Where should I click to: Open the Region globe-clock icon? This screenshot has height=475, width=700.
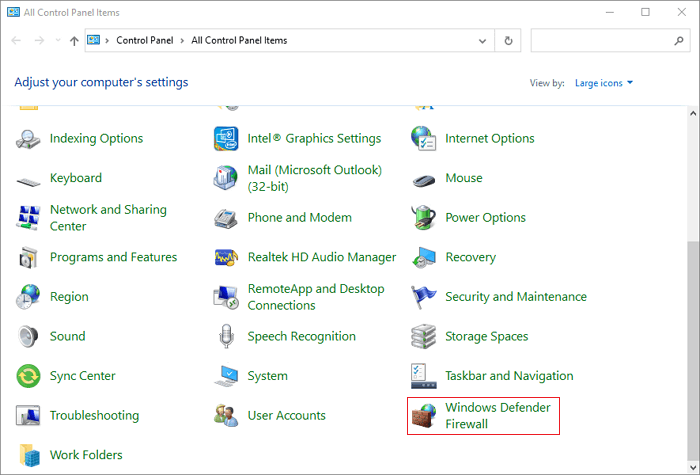(29, 296)
